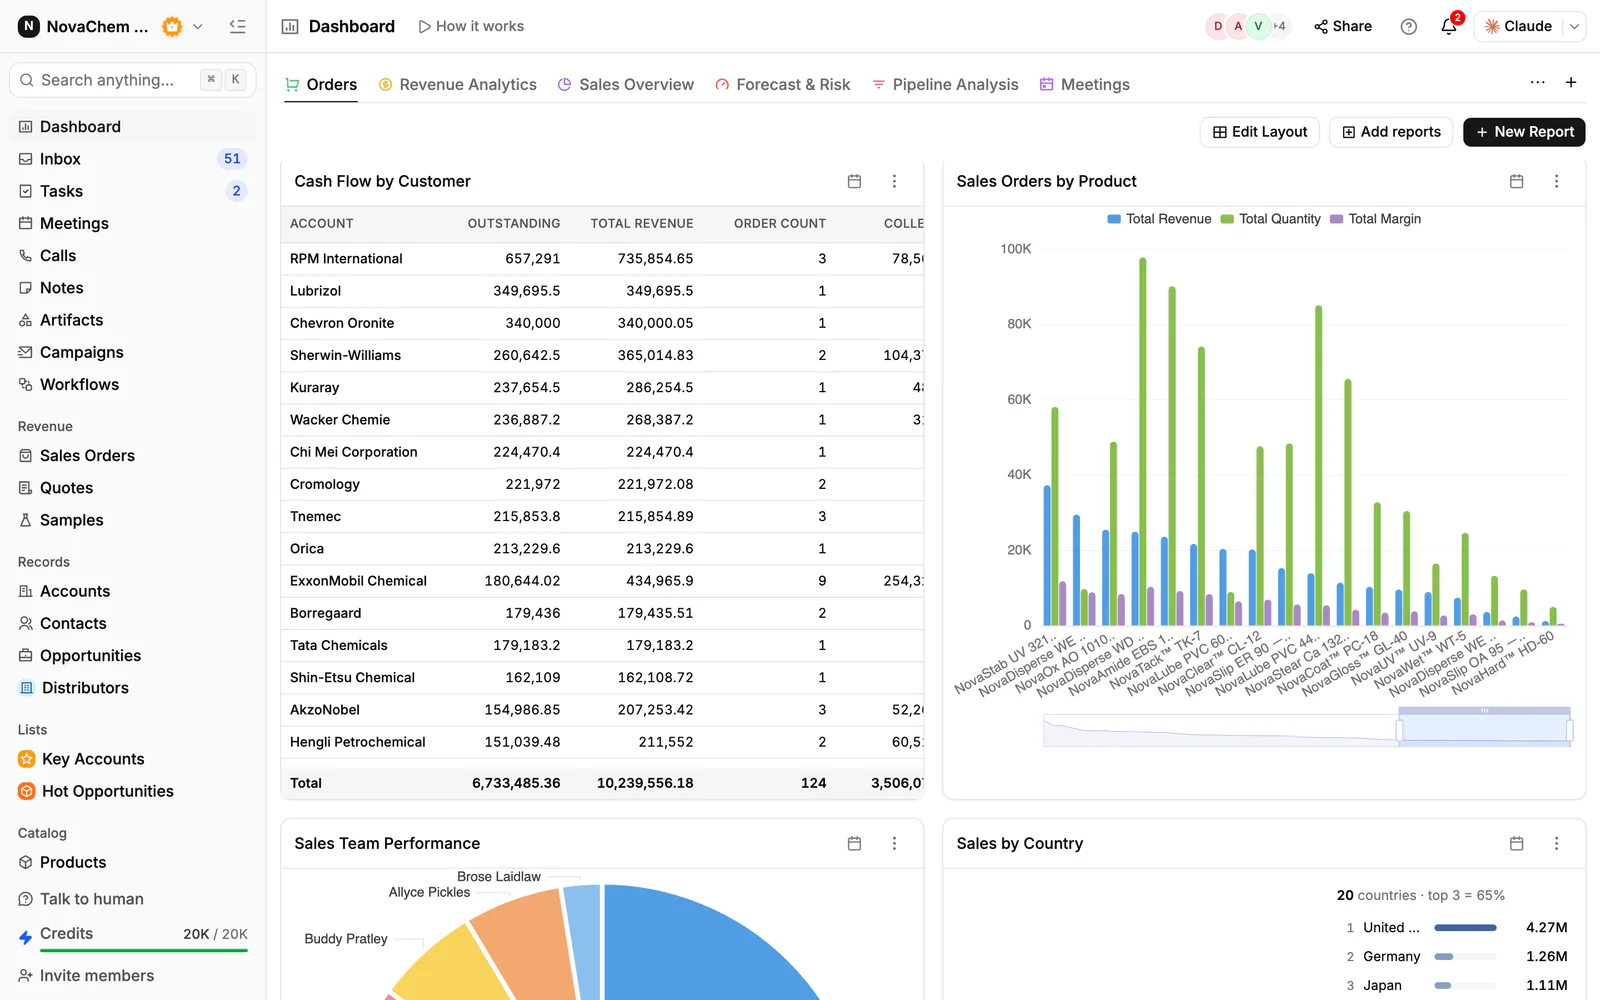Switch to the Sales Overview tab

point(625,85)
